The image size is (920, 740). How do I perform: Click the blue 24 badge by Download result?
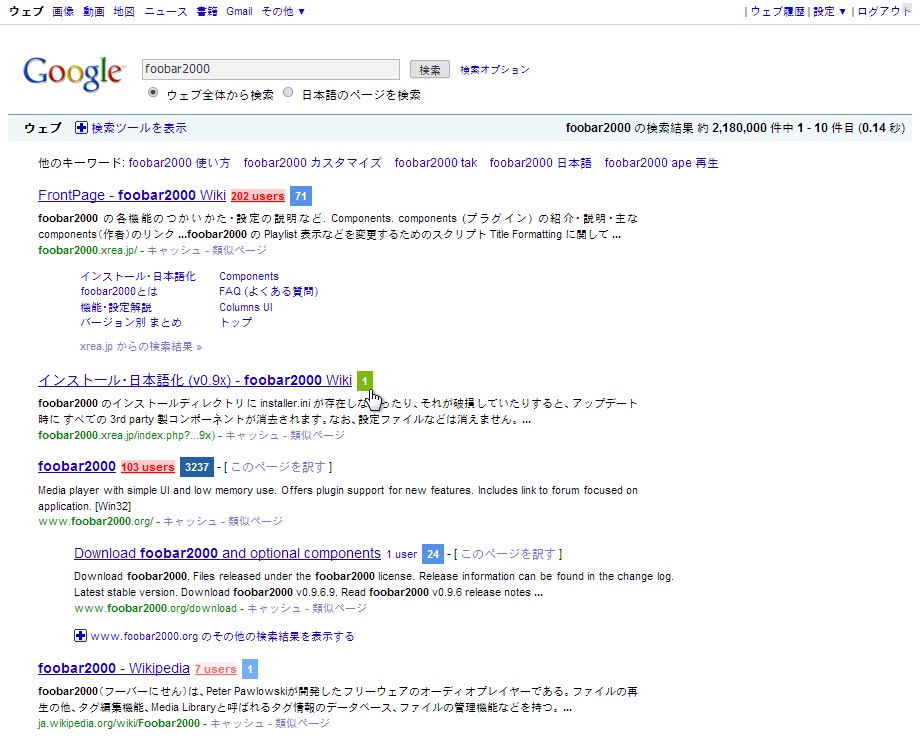click(x=433, y=554)
